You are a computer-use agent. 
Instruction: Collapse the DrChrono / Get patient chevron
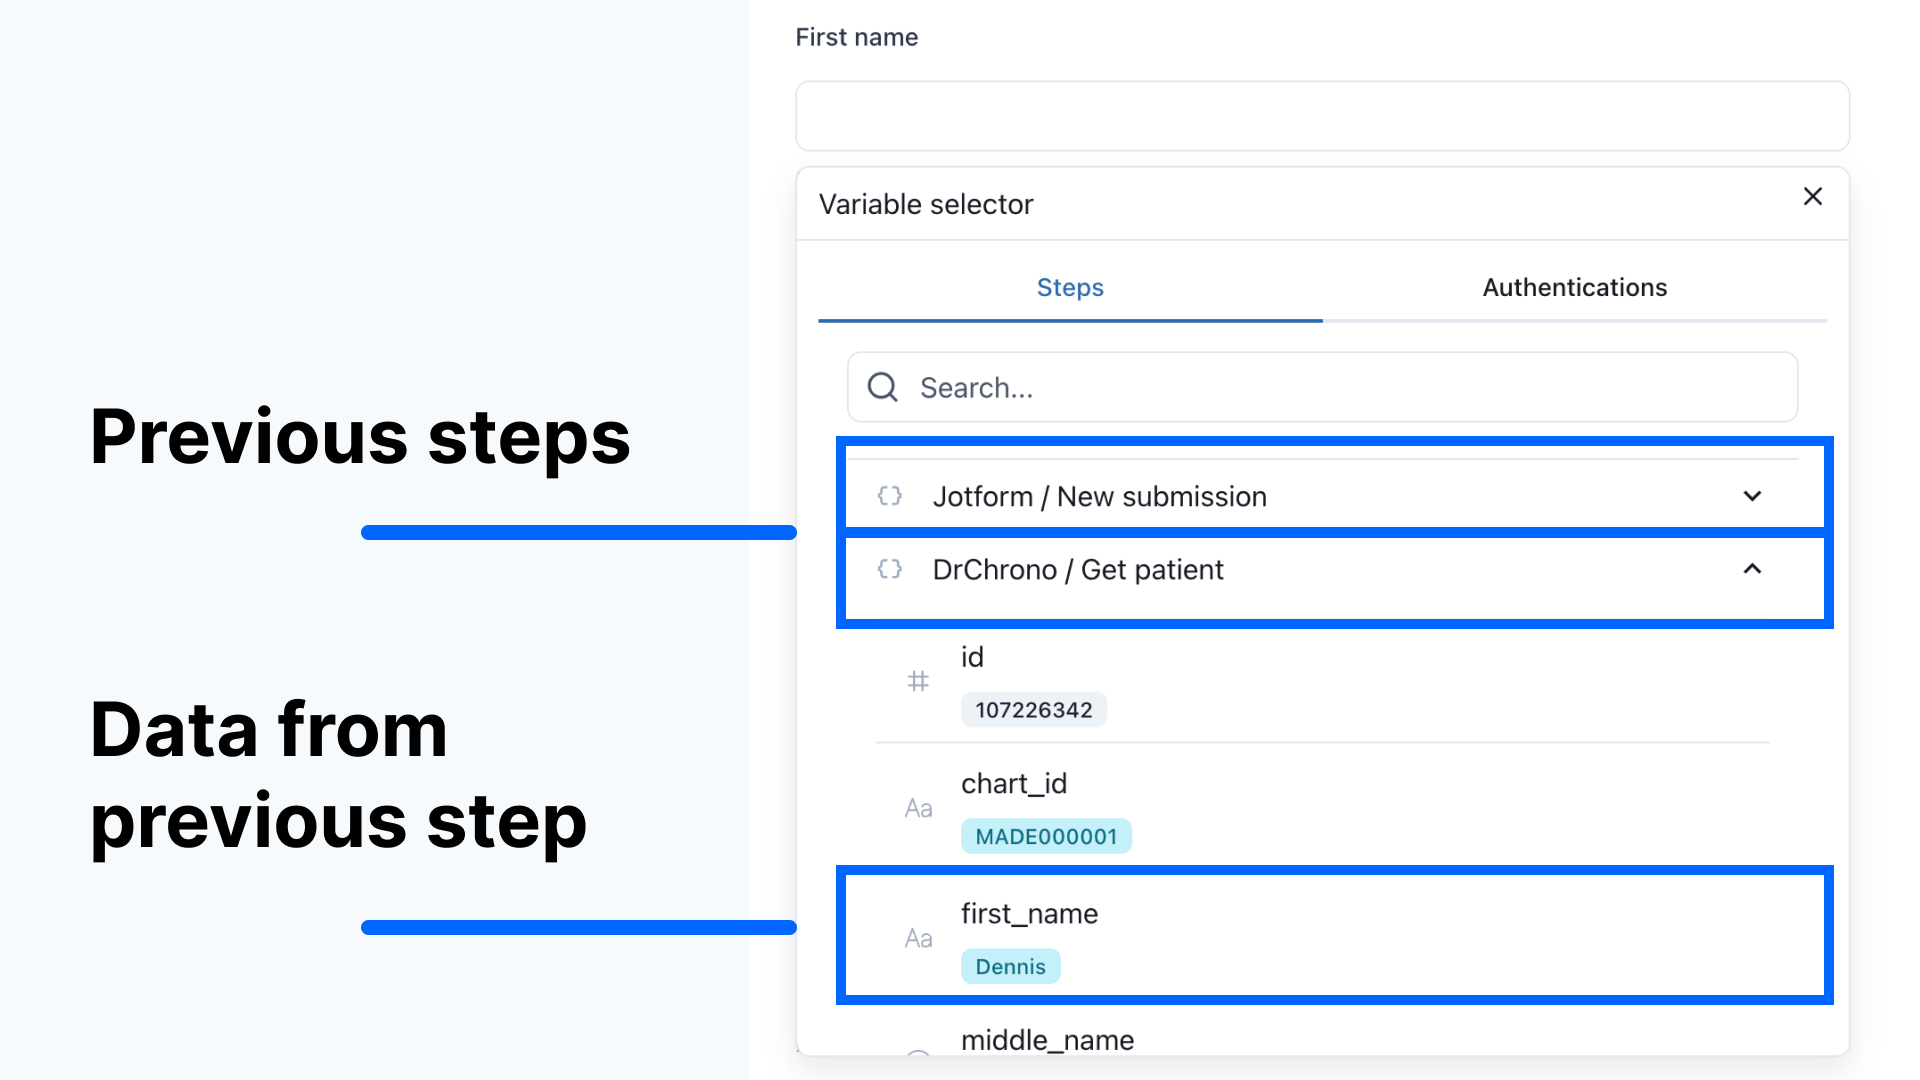[x=1752, y=569]
